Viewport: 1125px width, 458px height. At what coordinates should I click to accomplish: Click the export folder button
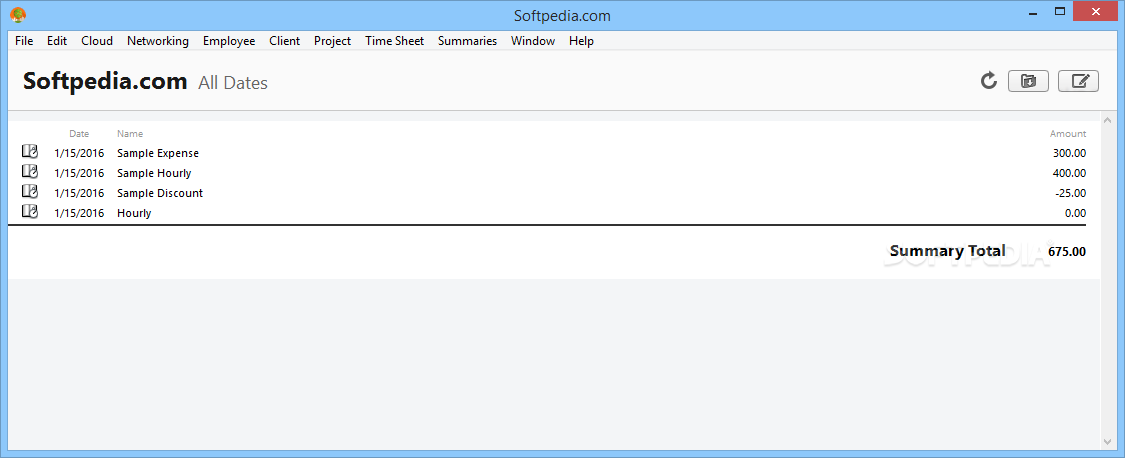1028,81
